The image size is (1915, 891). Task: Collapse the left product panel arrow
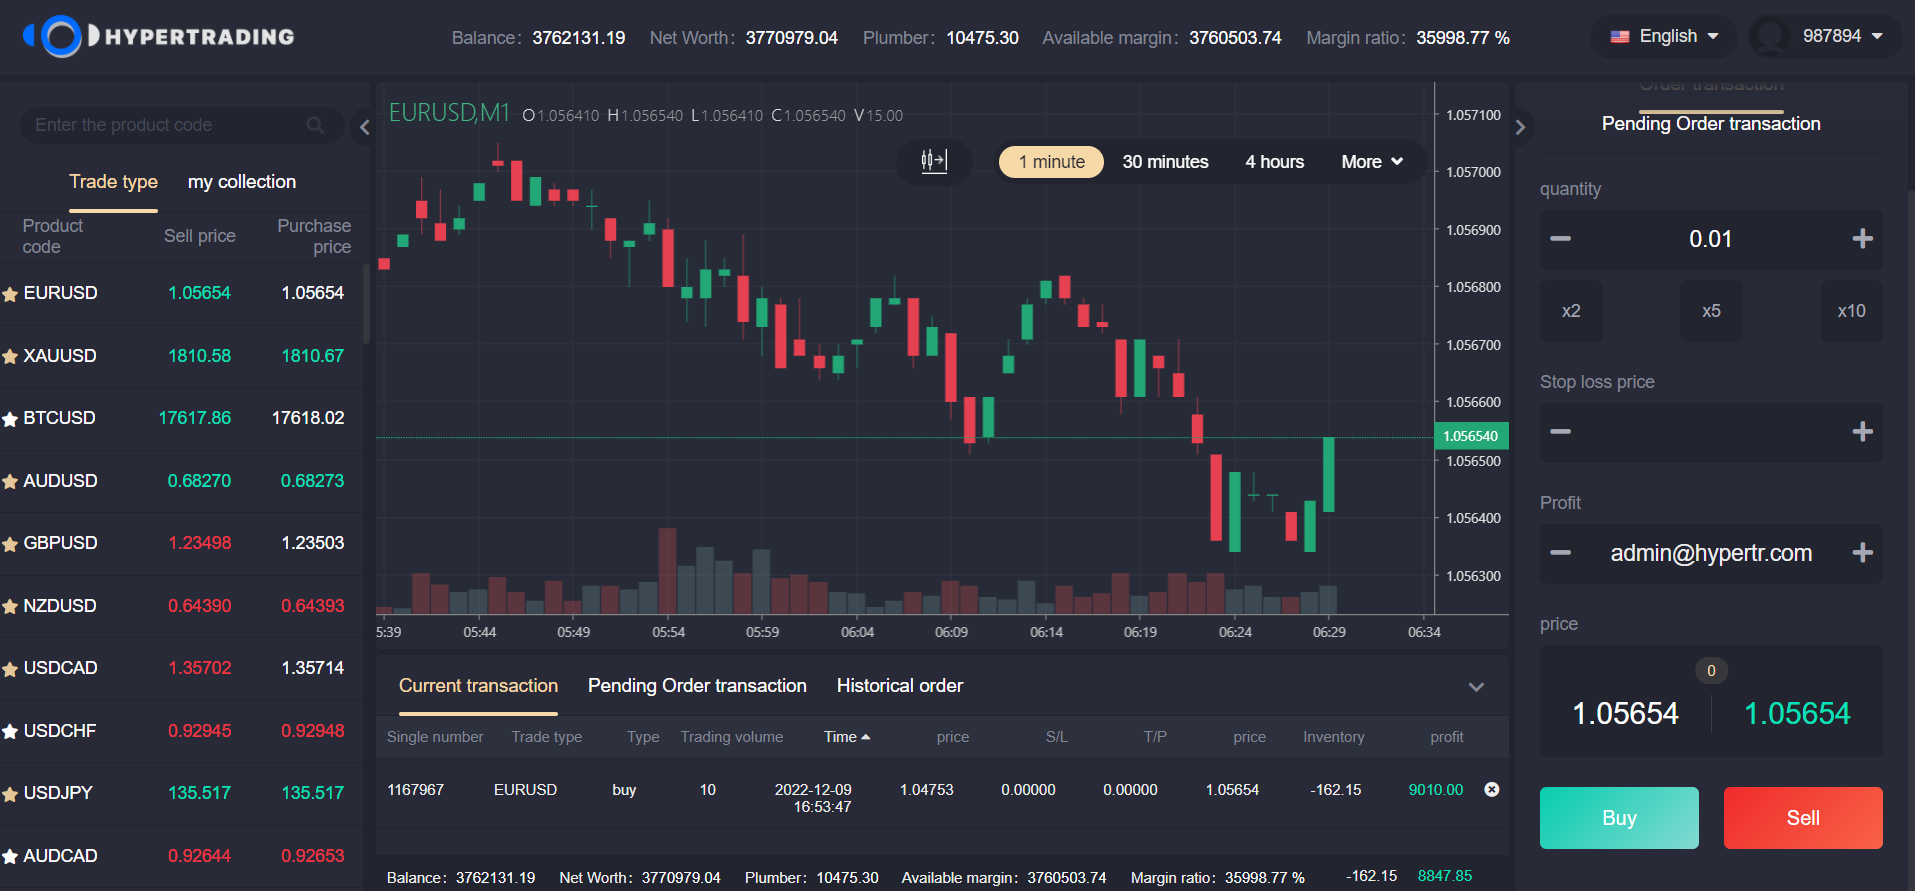pyautogui.click(x=365, y=127)
